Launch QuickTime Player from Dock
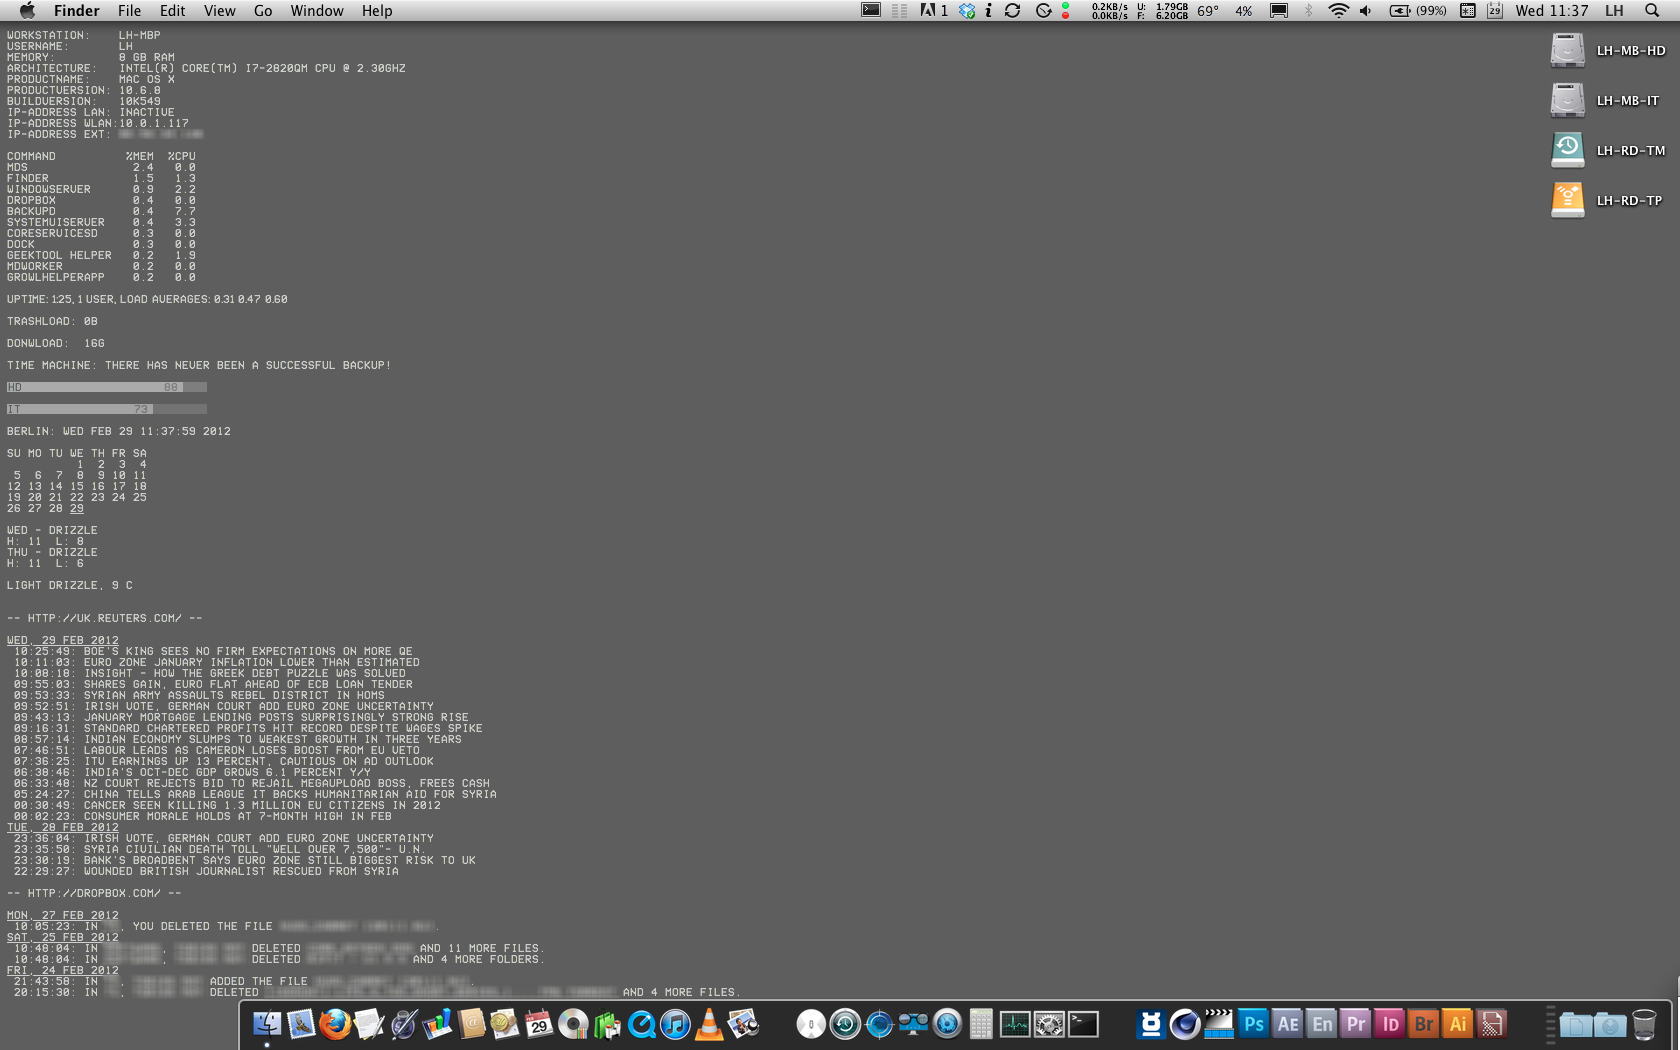Image resolution: width=1680 pixels, height=1050 pixels. coord(641,1024)
